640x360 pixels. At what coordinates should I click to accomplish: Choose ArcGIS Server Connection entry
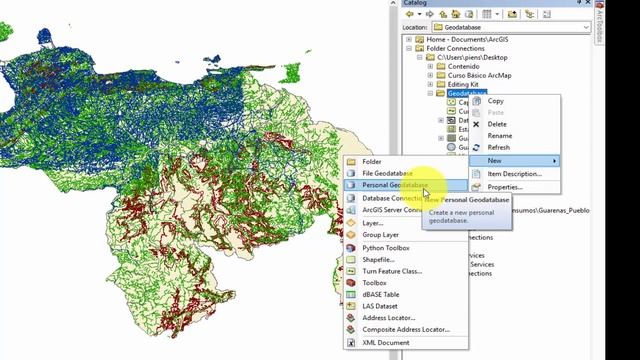(x=384, y=210)
